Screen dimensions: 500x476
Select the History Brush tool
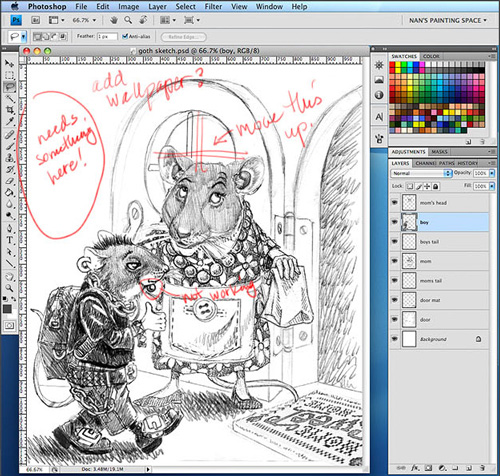point(10,169)
